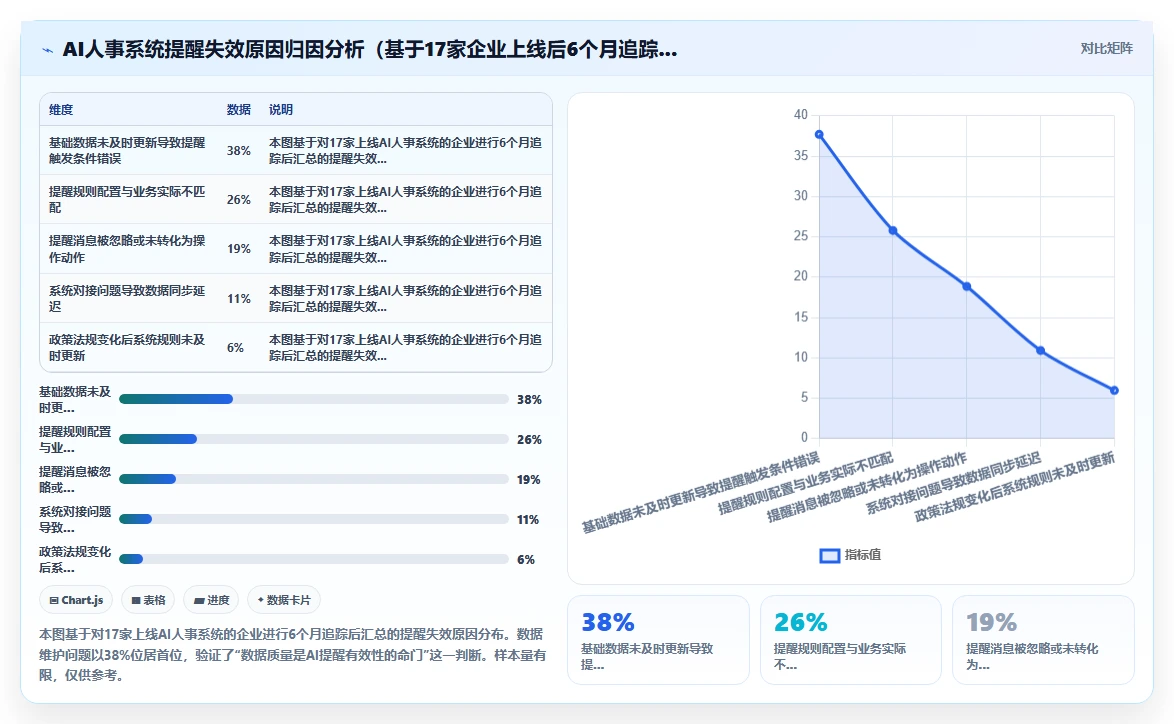Screen dimensions: 1174x724
Task: Click the 11% progress bar
Action: 314,519
